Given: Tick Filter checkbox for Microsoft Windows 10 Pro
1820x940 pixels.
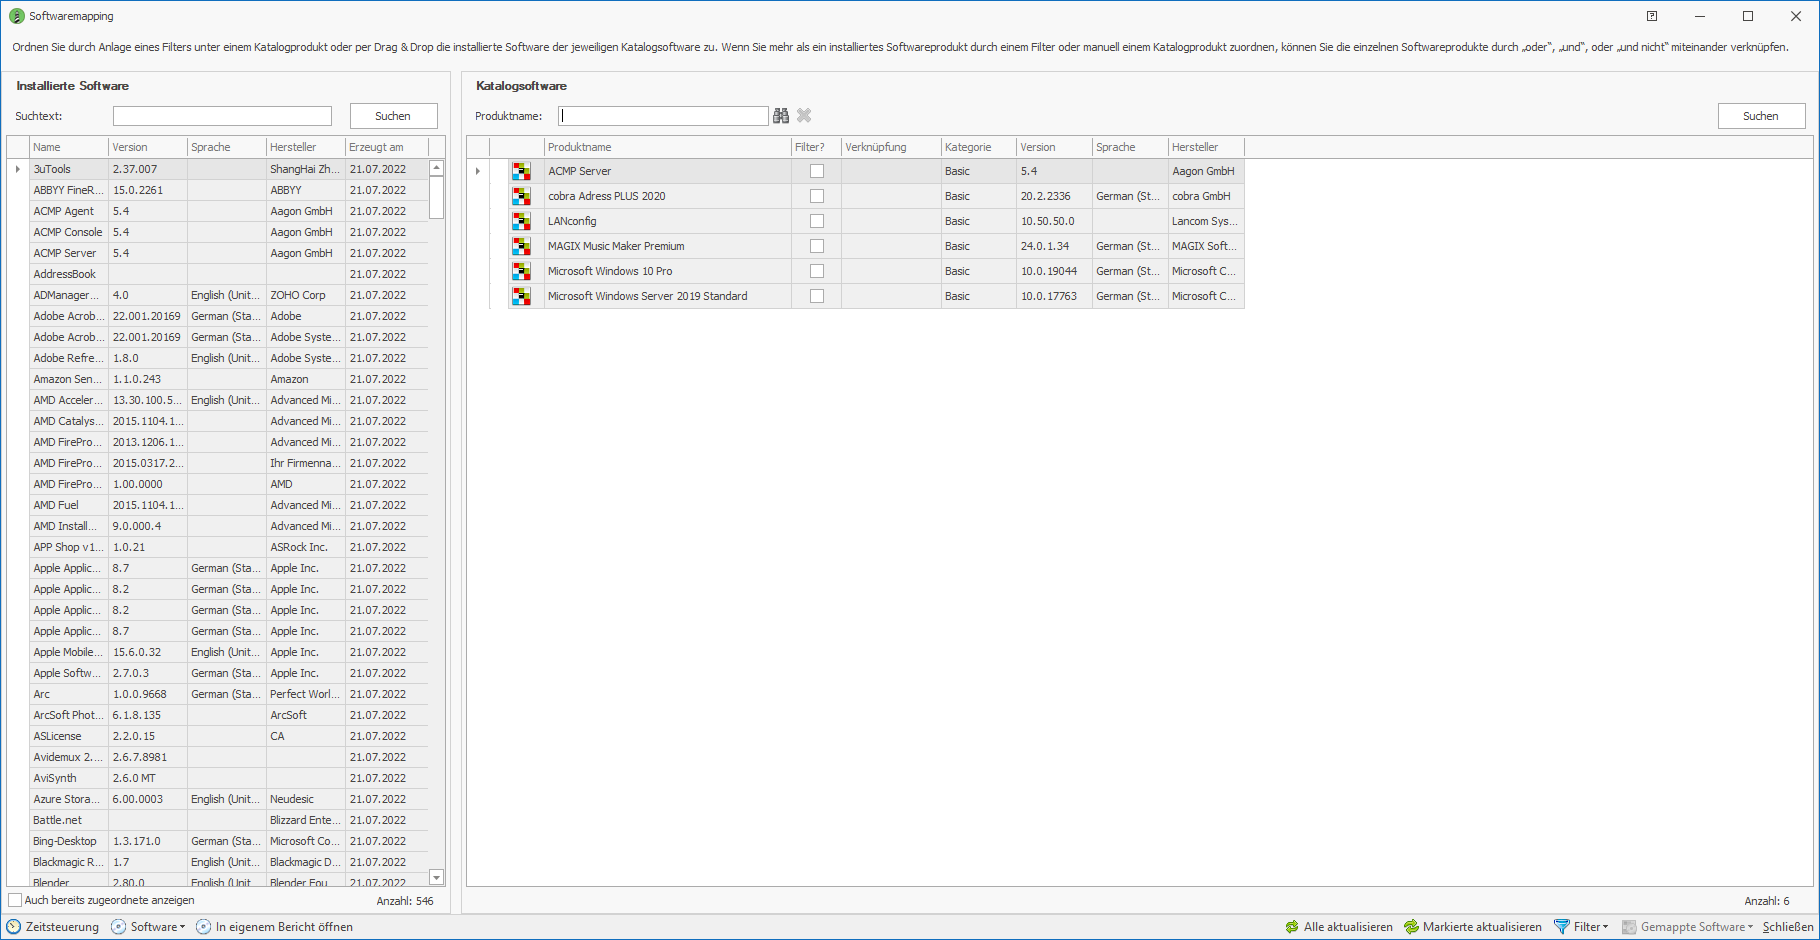Looking at the screenshot, I should click(817, 271).
